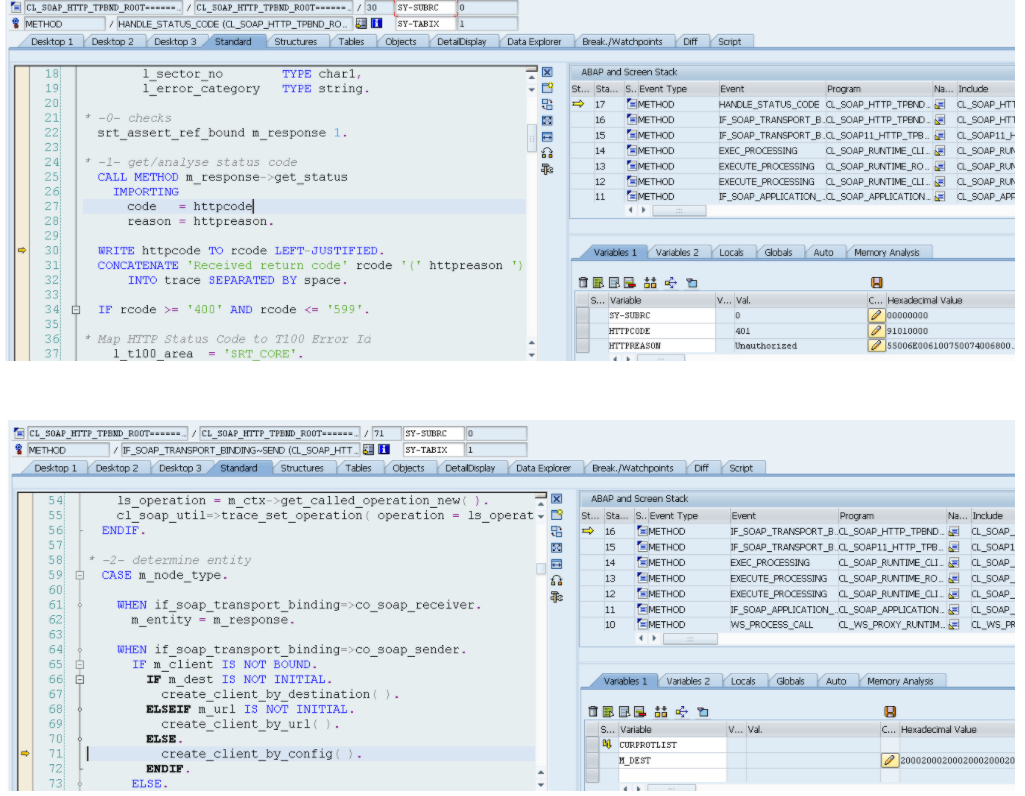1025x796 pixels.
Task: Select stack row 14 EXEC_PROCESSING in upper stack
Action: pos(792,151)
